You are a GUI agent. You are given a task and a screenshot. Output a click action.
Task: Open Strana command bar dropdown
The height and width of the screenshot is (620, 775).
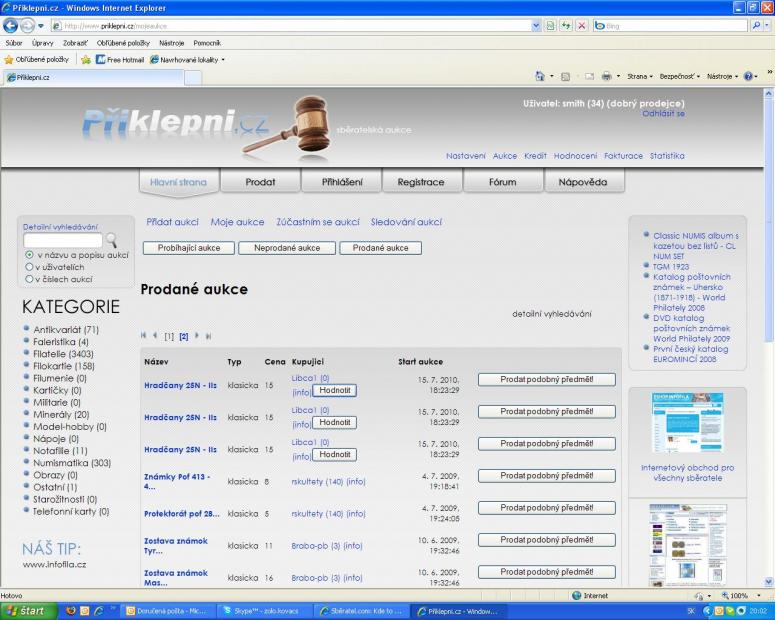pyautogui.click(x=640, y=76)
